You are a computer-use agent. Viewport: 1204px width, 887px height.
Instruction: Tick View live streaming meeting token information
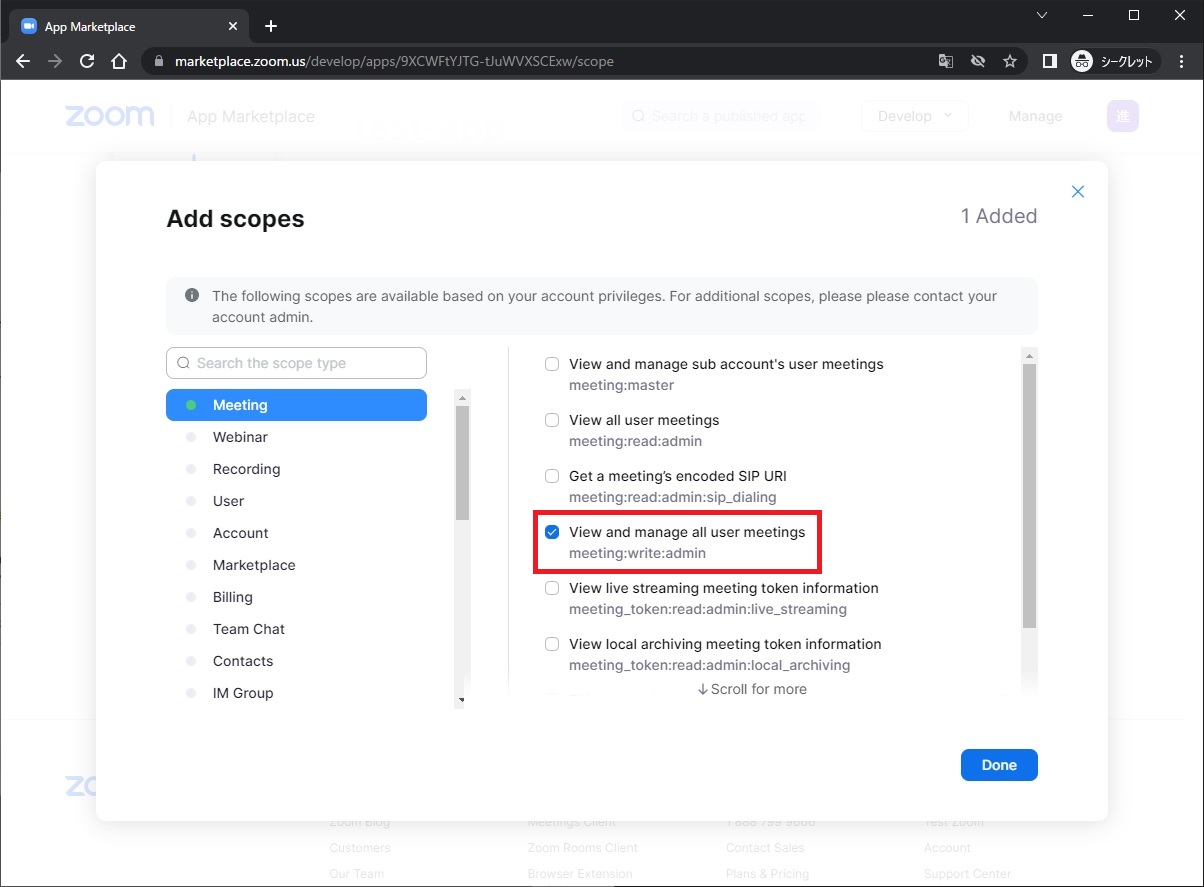pyautogui.click(x=552, y=588)
